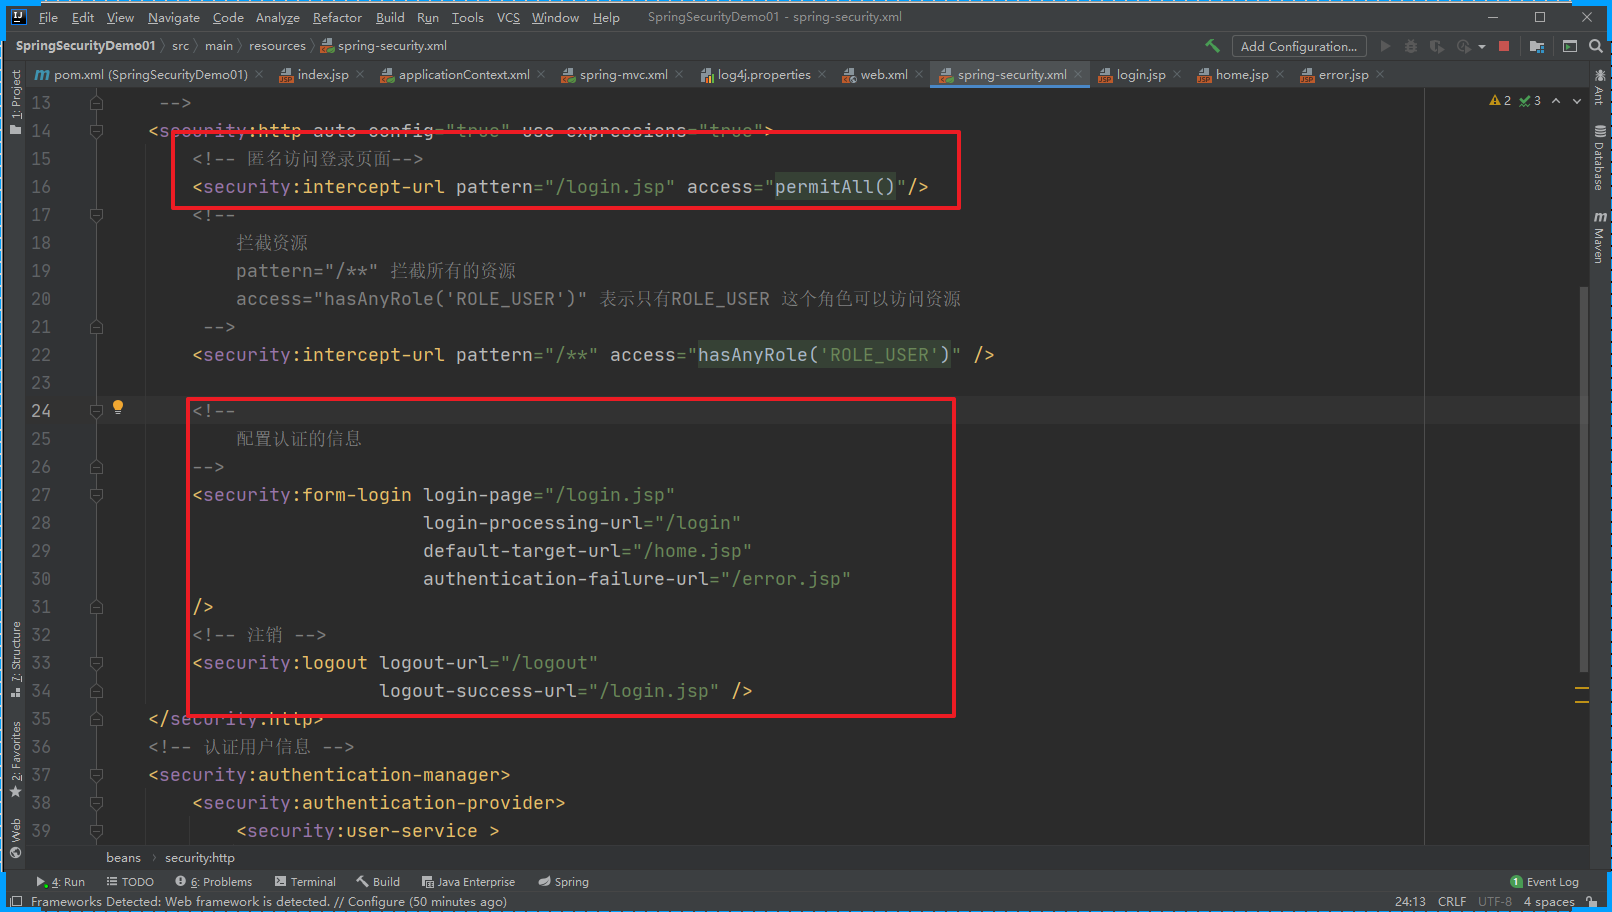Collapse the comment fold on line 17
This screenshot has height=912, width=1612.
pos(96,215)
